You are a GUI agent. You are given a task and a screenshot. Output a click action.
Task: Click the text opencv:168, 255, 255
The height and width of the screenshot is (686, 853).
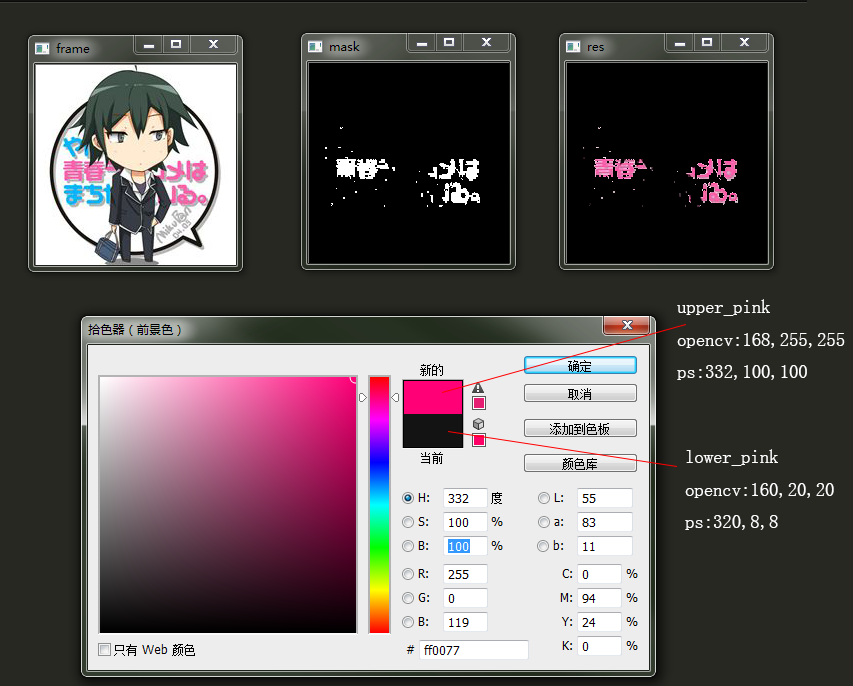761,340
